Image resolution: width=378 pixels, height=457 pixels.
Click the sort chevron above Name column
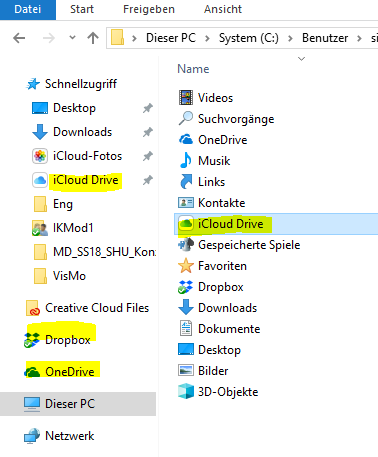[x=301, y=59]
